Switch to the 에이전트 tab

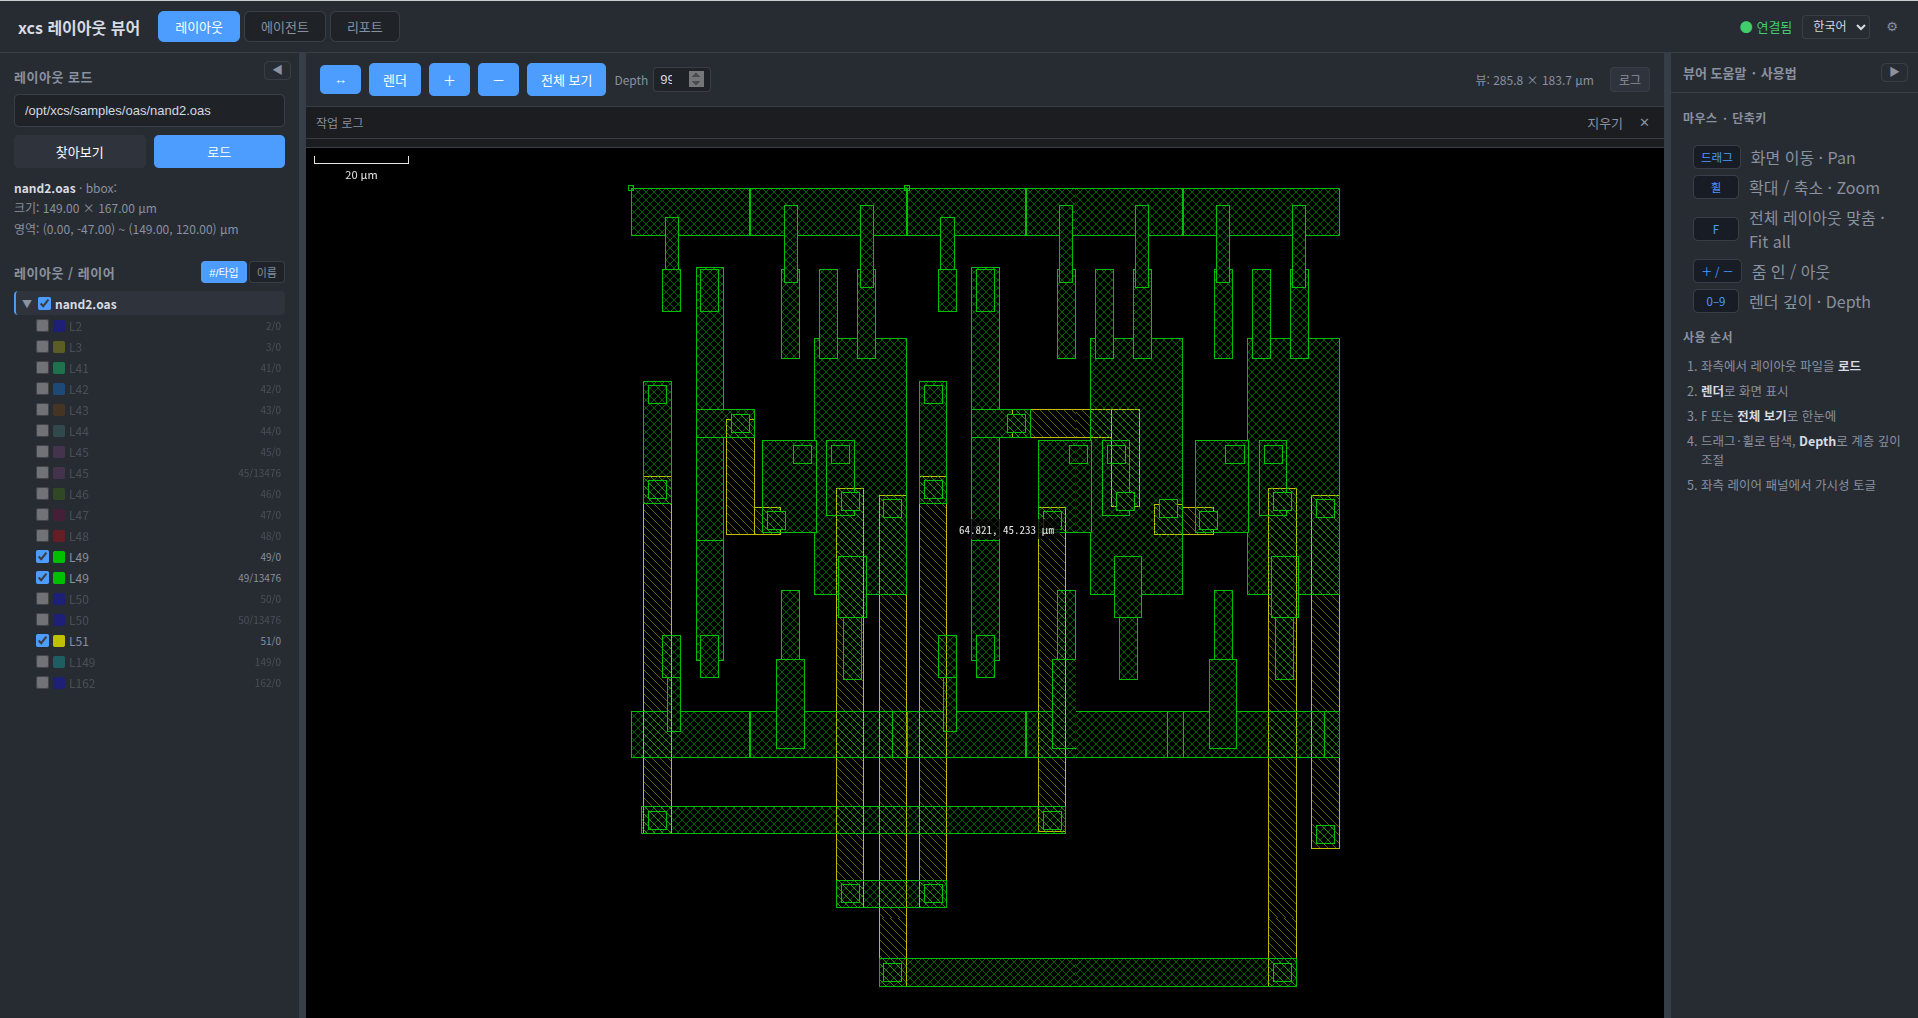[x=285, y=27]
